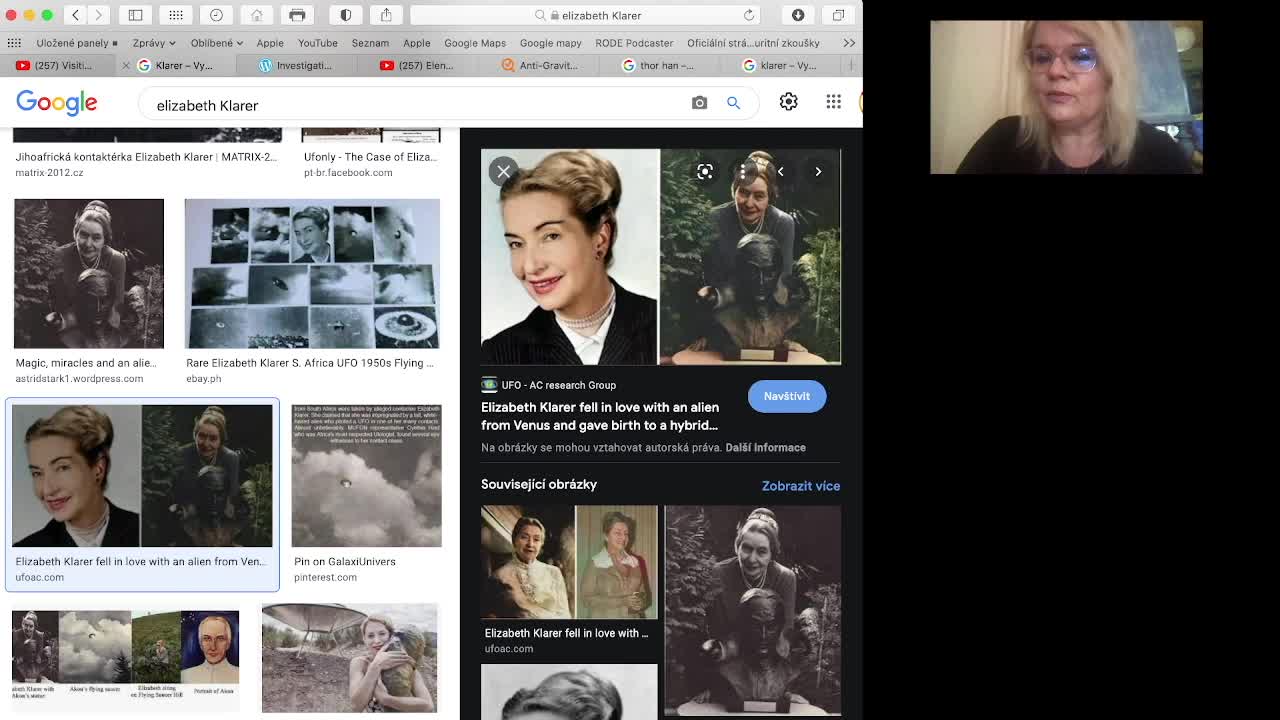This screenshot has height=720, width=1280.
Task: Open the Share menu icon
Action: point(386,15)
